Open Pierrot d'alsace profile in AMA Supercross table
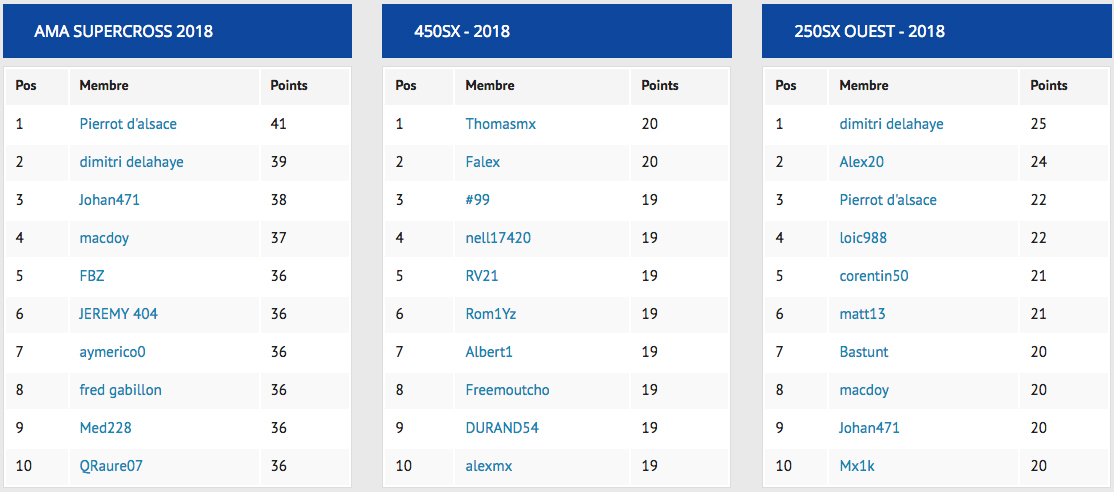 coord(128,124)
